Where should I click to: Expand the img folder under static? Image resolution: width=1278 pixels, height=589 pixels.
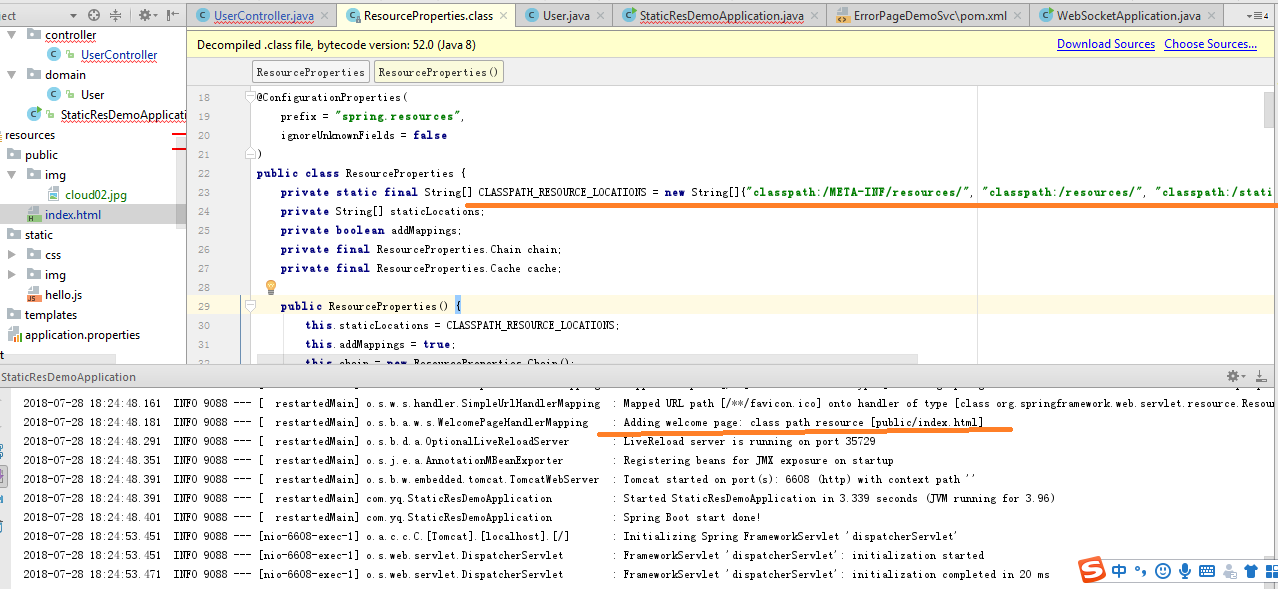(12, 275)
